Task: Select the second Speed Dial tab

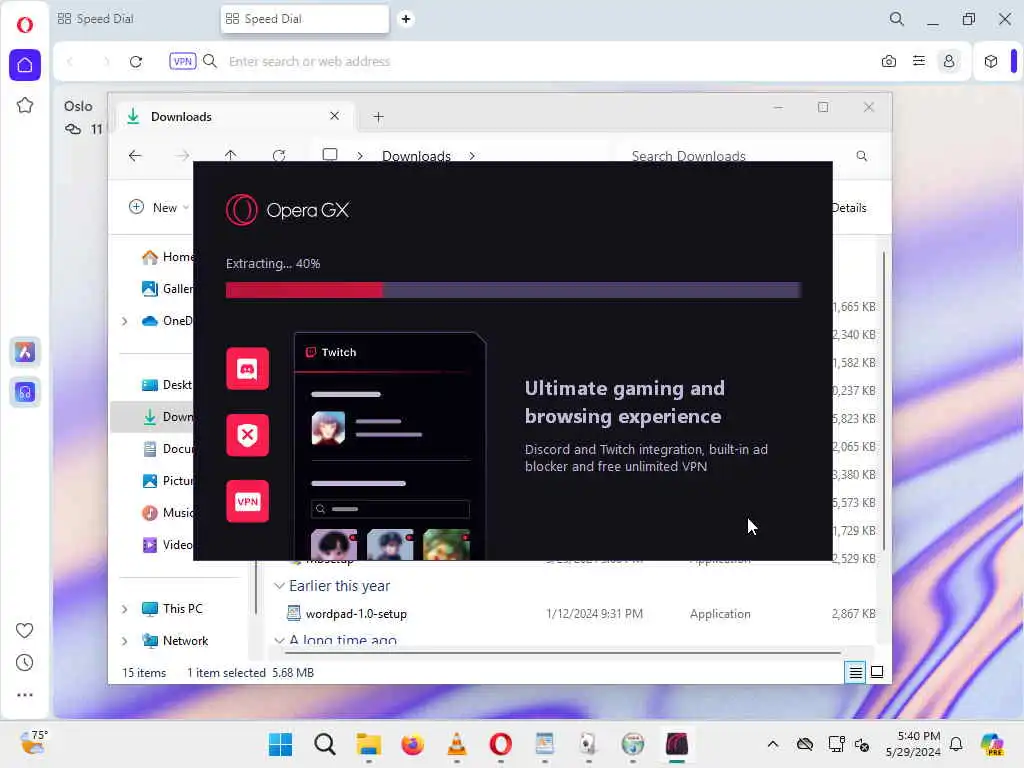Action: coord(304,19)
